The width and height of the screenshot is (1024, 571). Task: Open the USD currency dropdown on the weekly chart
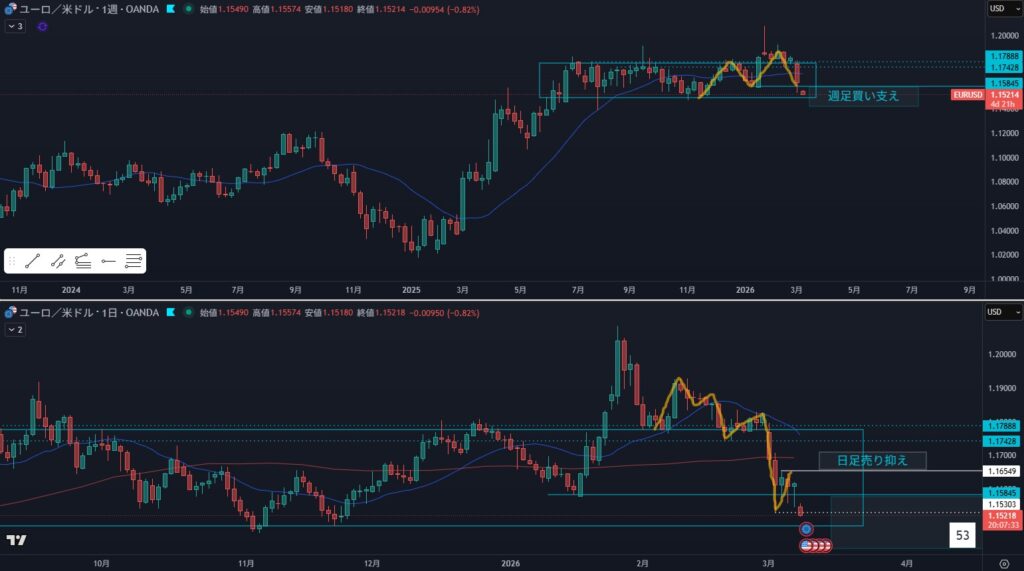(997, 8)
